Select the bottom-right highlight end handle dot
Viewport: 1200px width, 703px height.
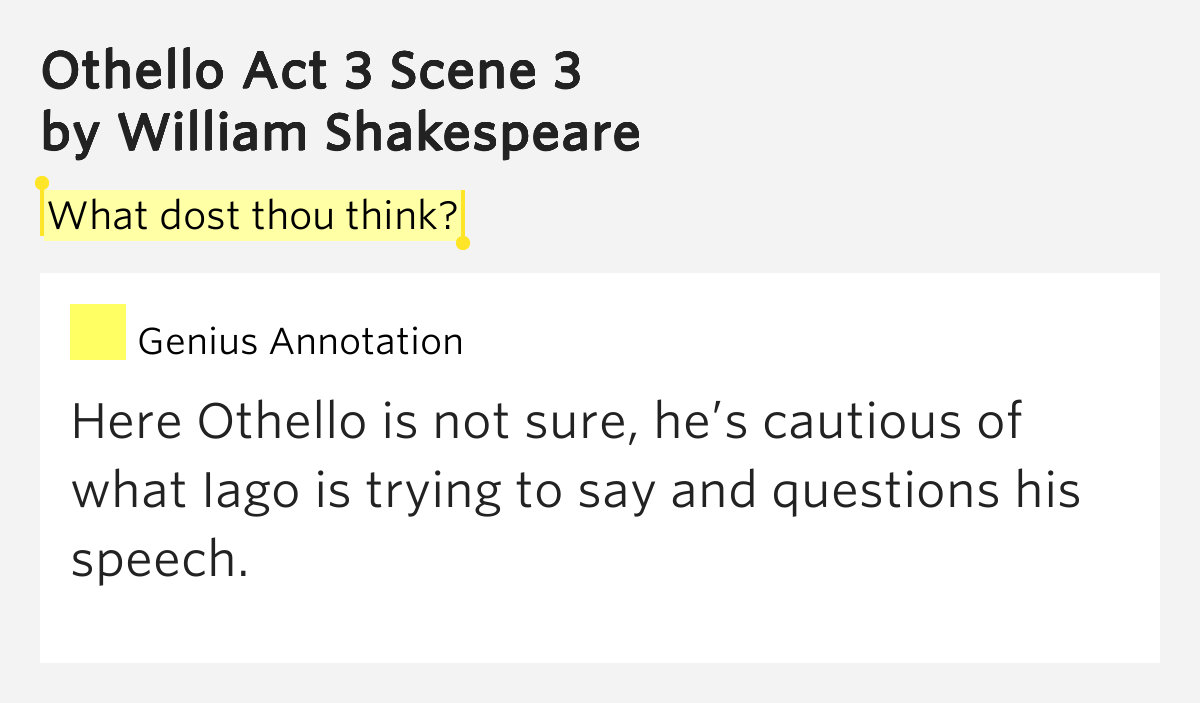pyautogui.click(x=463, y=243)
